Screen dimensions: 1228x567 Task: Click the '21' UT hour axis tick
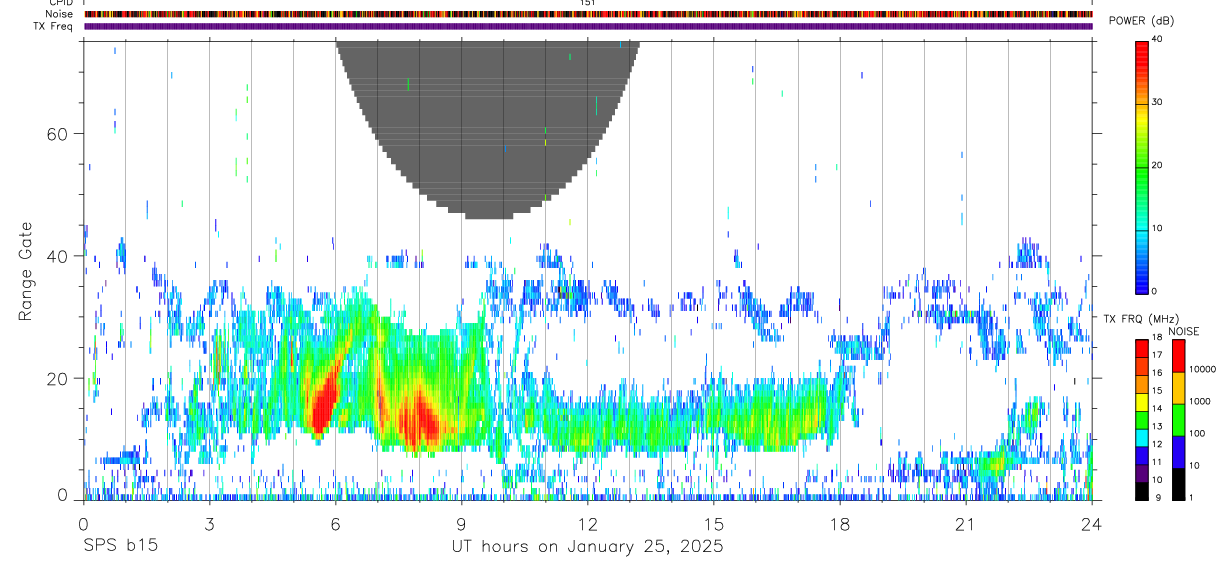tap(966, 524)
